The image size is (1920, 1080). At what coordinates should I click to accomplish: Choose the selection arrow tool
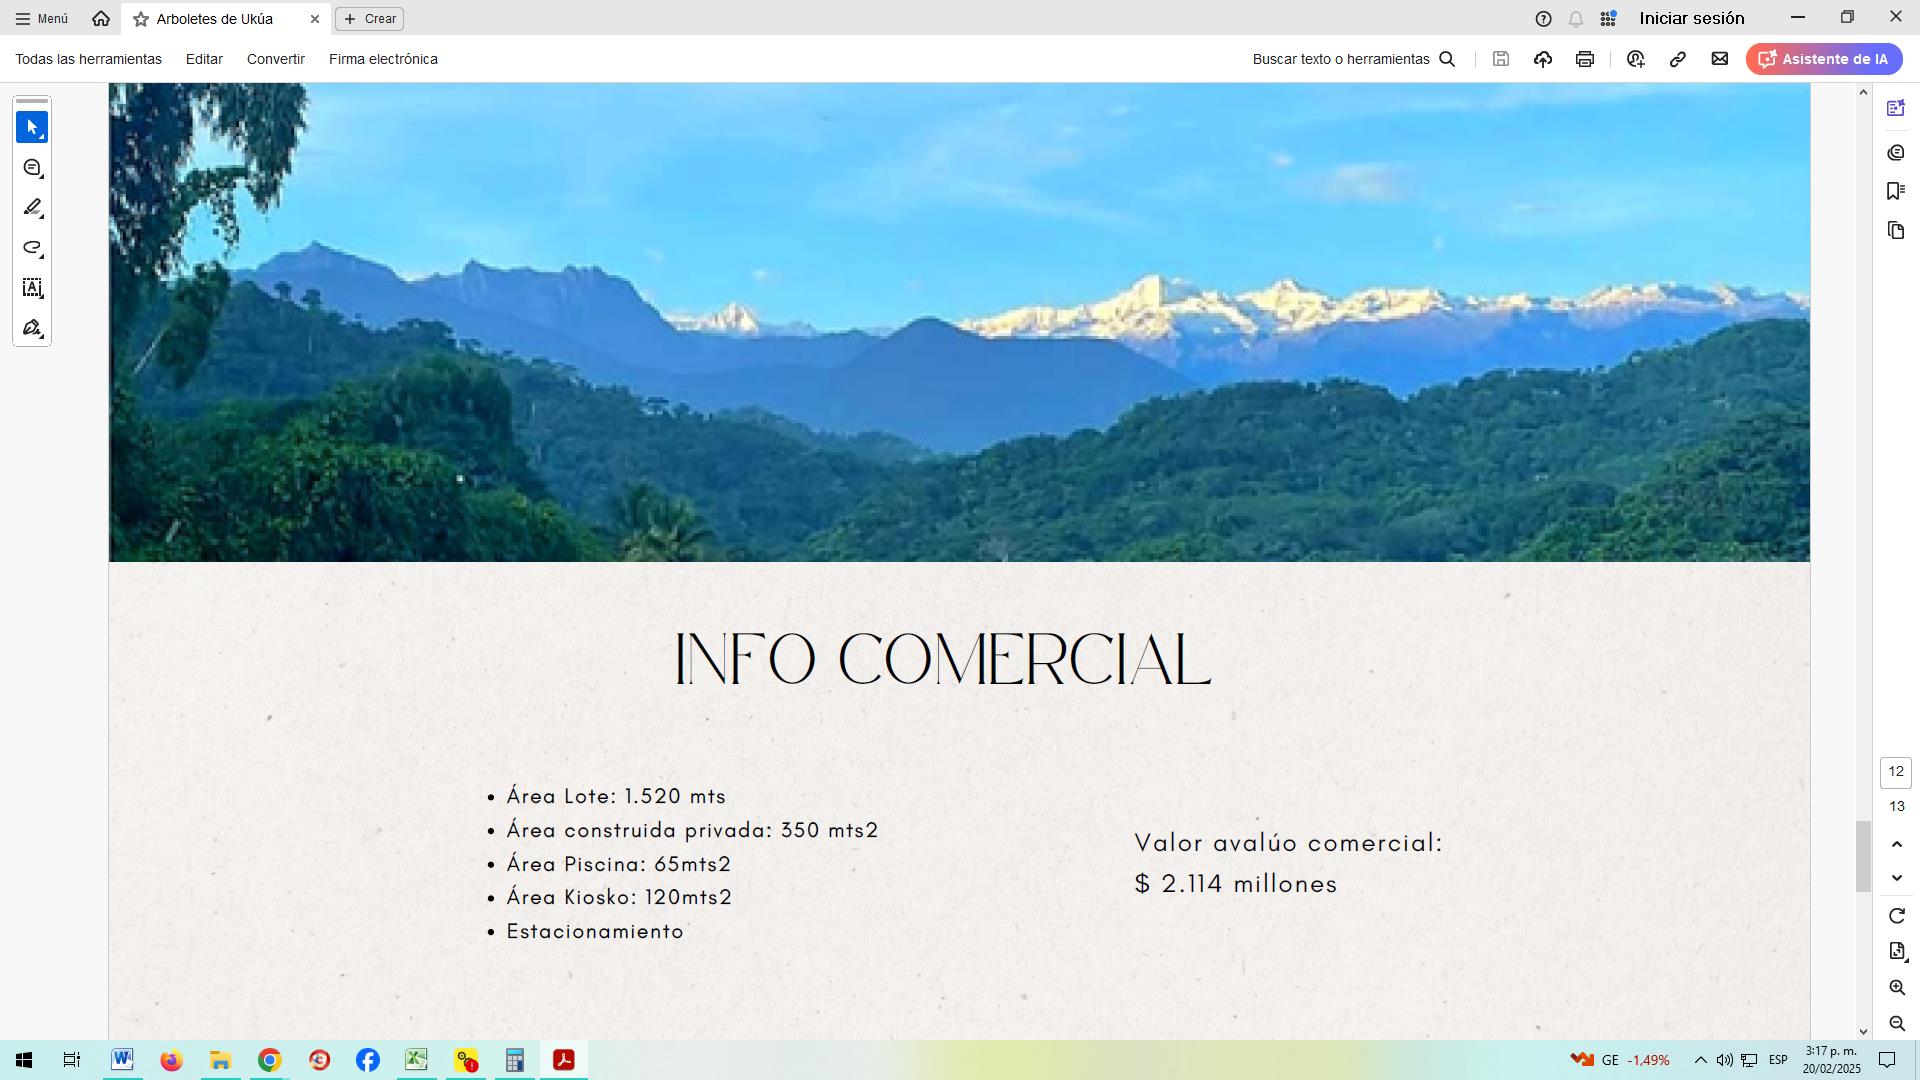point(32,127)
